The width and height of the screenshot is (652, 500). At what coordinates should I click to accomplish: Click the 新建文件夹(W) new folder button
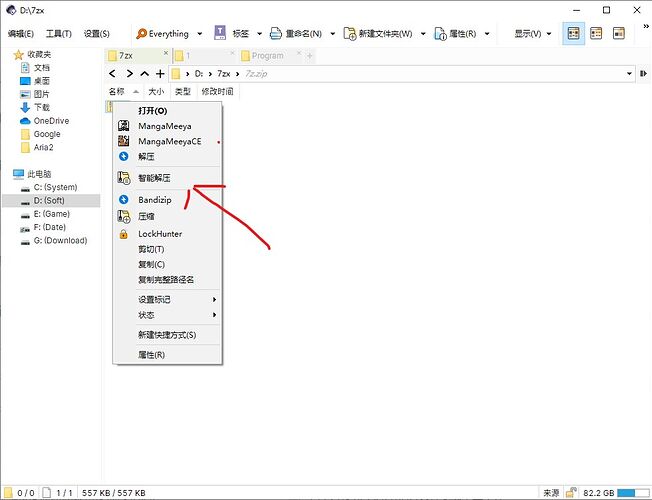(378, 34)
